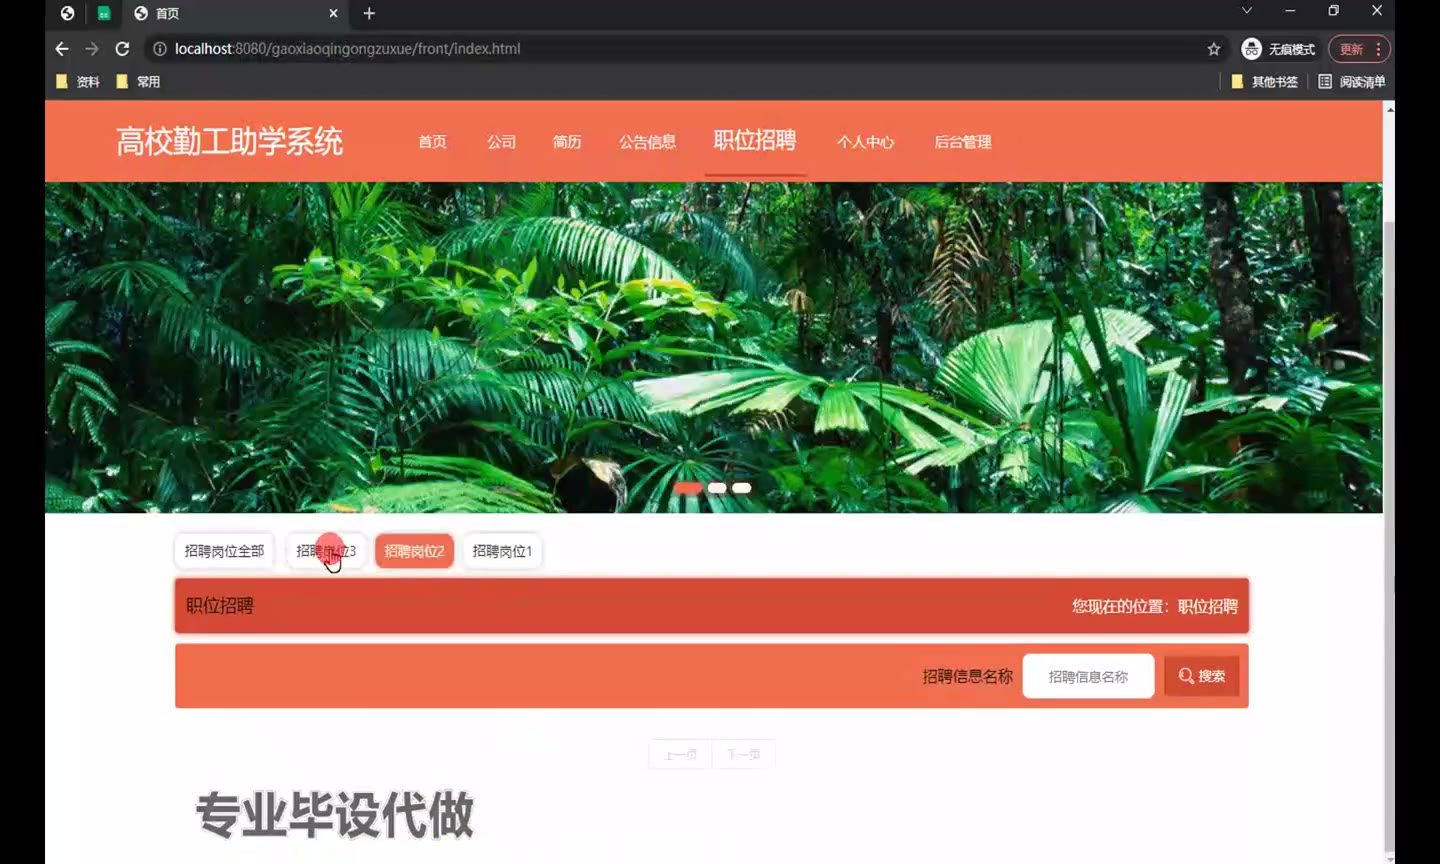Go to 首页 in the site navigation
This screenshot has width=1440, height=864.
pos(433,142)
